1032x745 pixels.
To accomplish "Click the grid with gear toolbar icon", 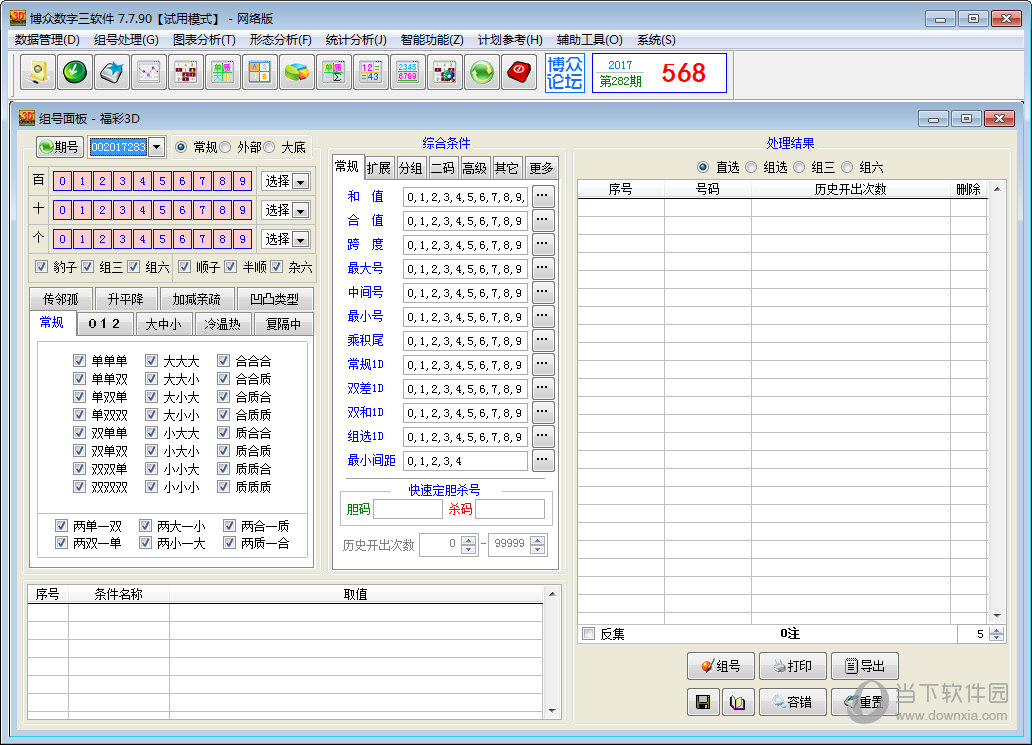I will coord(444,72).
